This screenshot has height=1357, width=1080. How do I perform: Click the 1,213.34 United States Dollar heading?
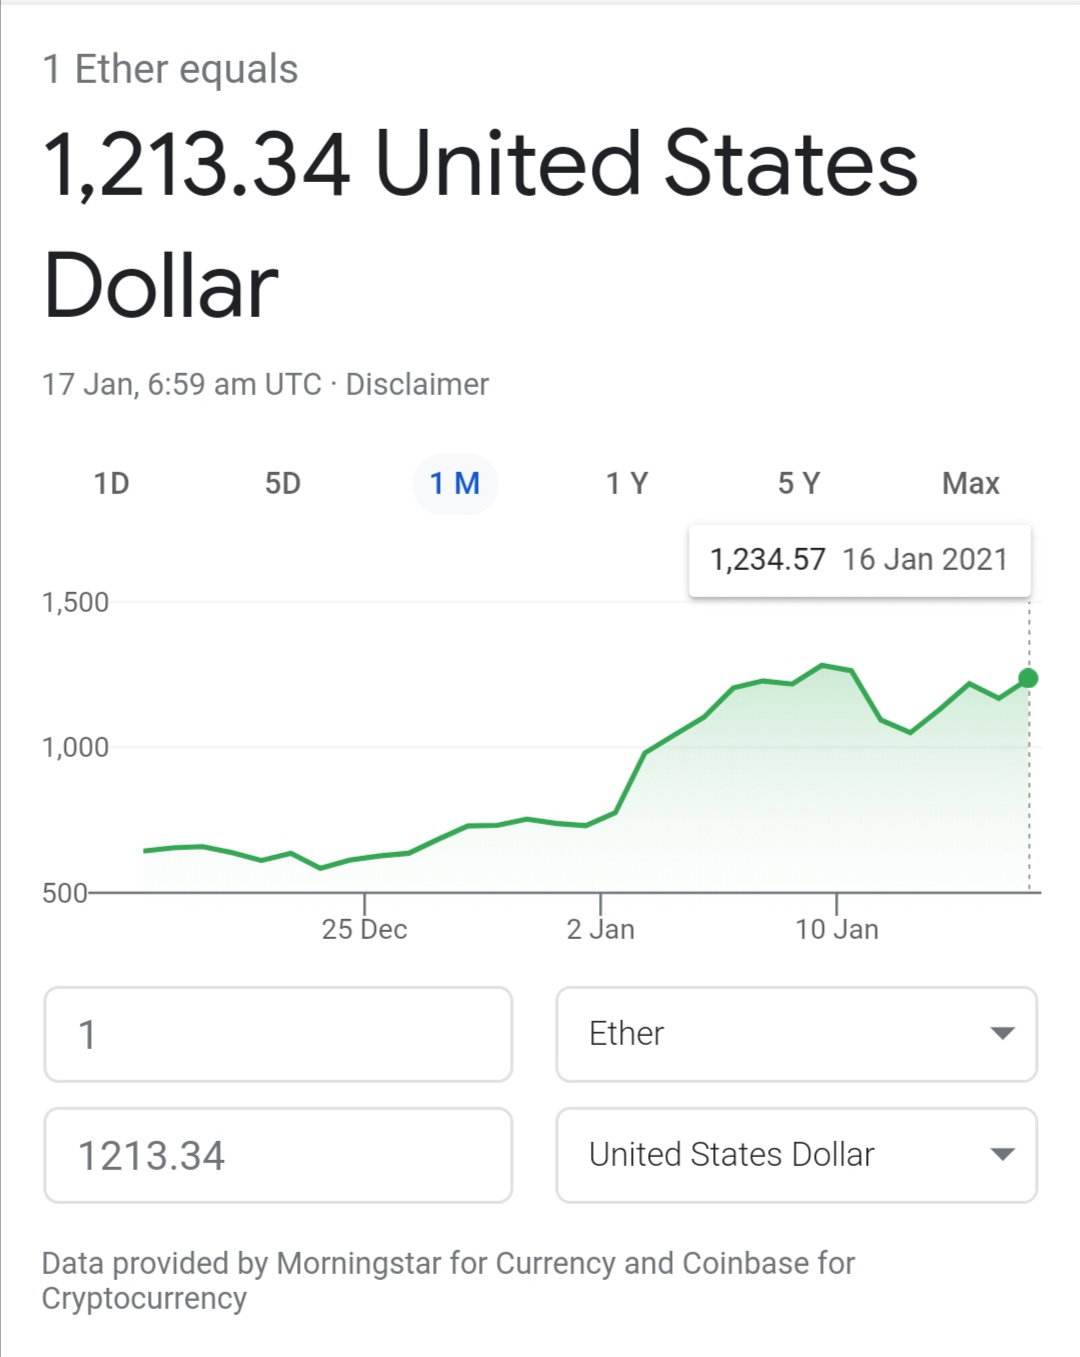480,225
